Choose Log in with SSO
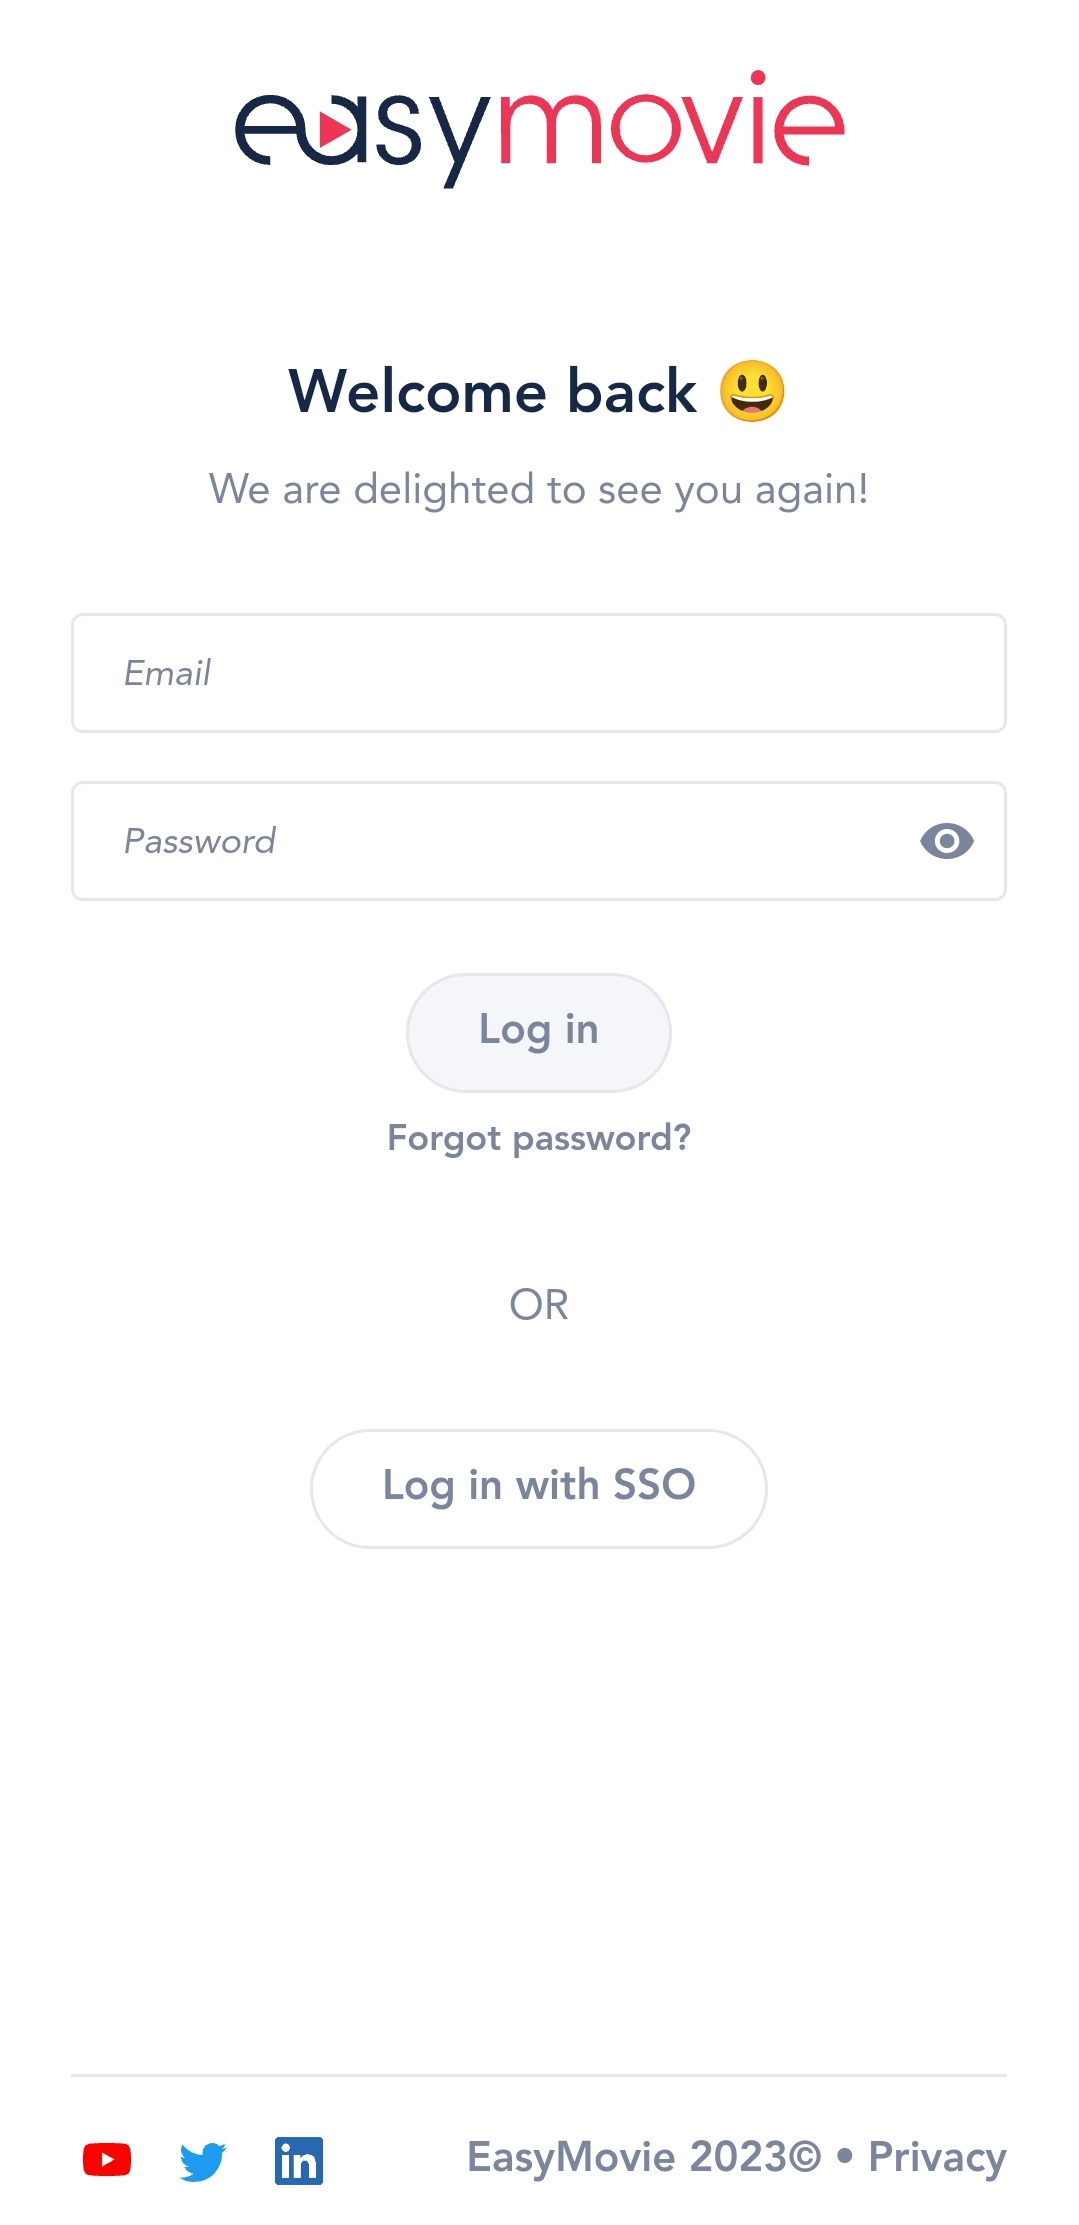 click(539, 1487)
